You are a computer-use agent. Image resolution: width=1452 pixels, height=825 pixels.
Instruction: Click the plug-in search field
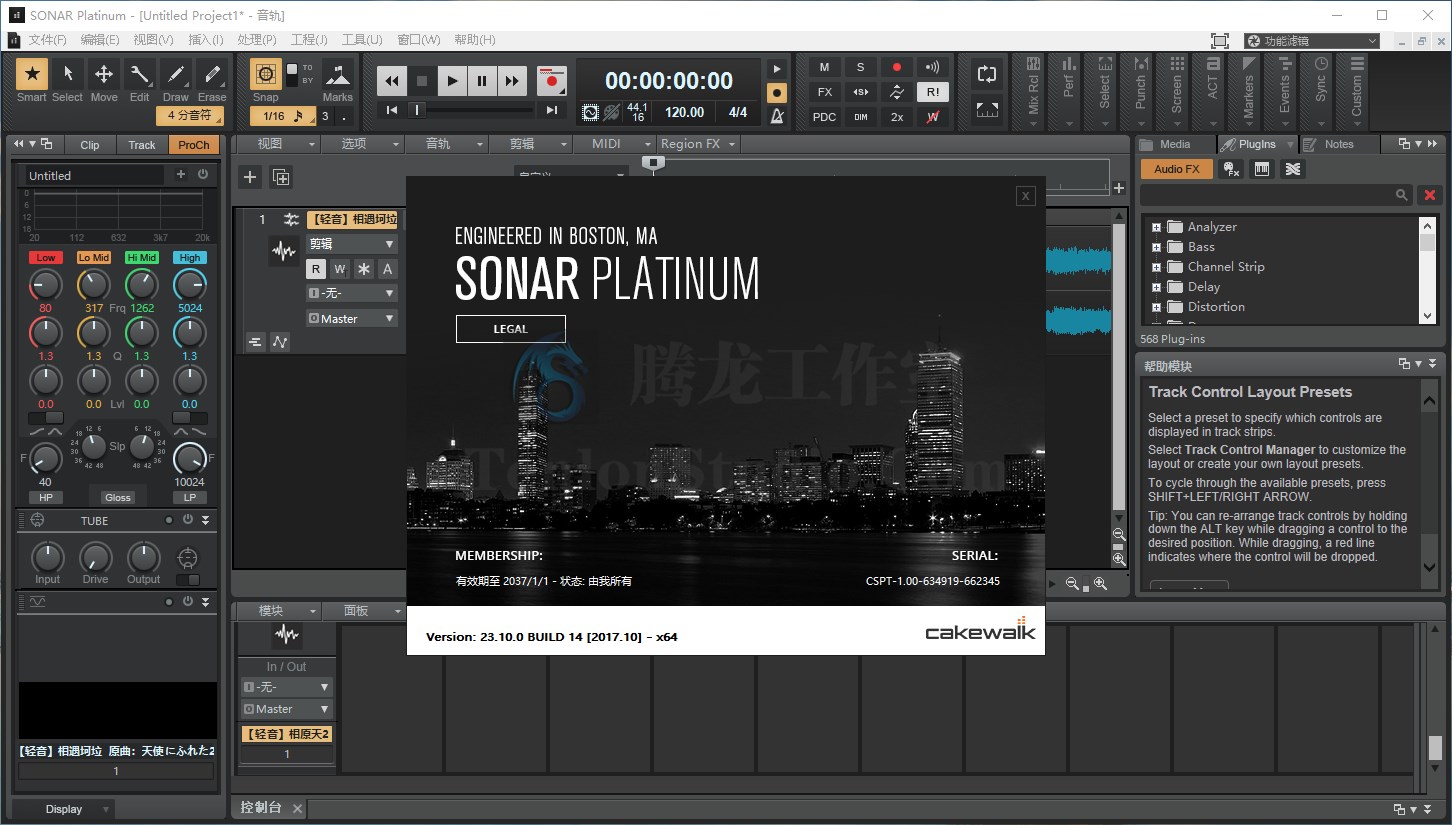click(x=1276, y=195)
